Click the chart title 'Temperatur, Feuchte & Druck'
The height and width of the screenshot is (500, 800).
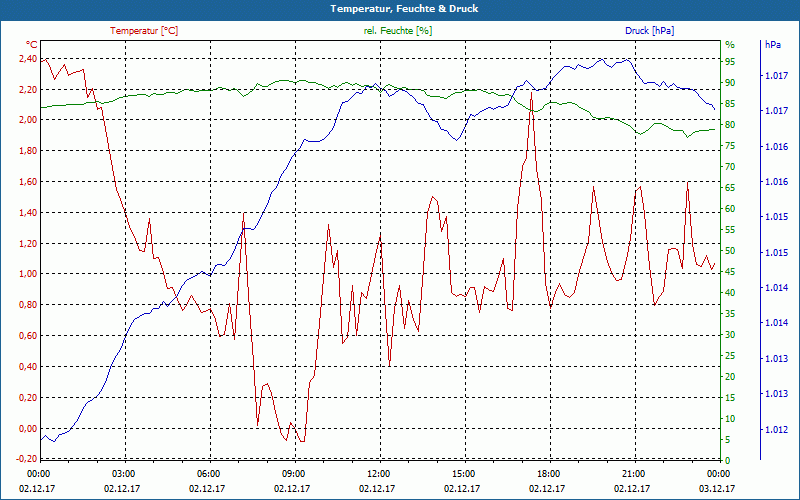[404, 9]
